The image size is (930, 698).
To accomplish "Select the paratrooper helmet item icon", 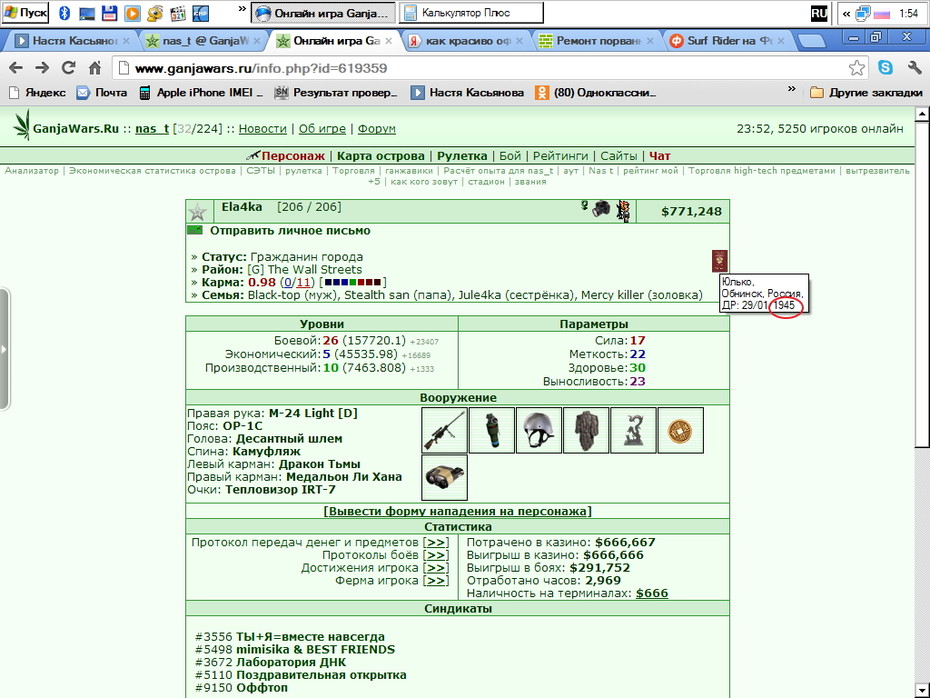I will click(539, 431).
